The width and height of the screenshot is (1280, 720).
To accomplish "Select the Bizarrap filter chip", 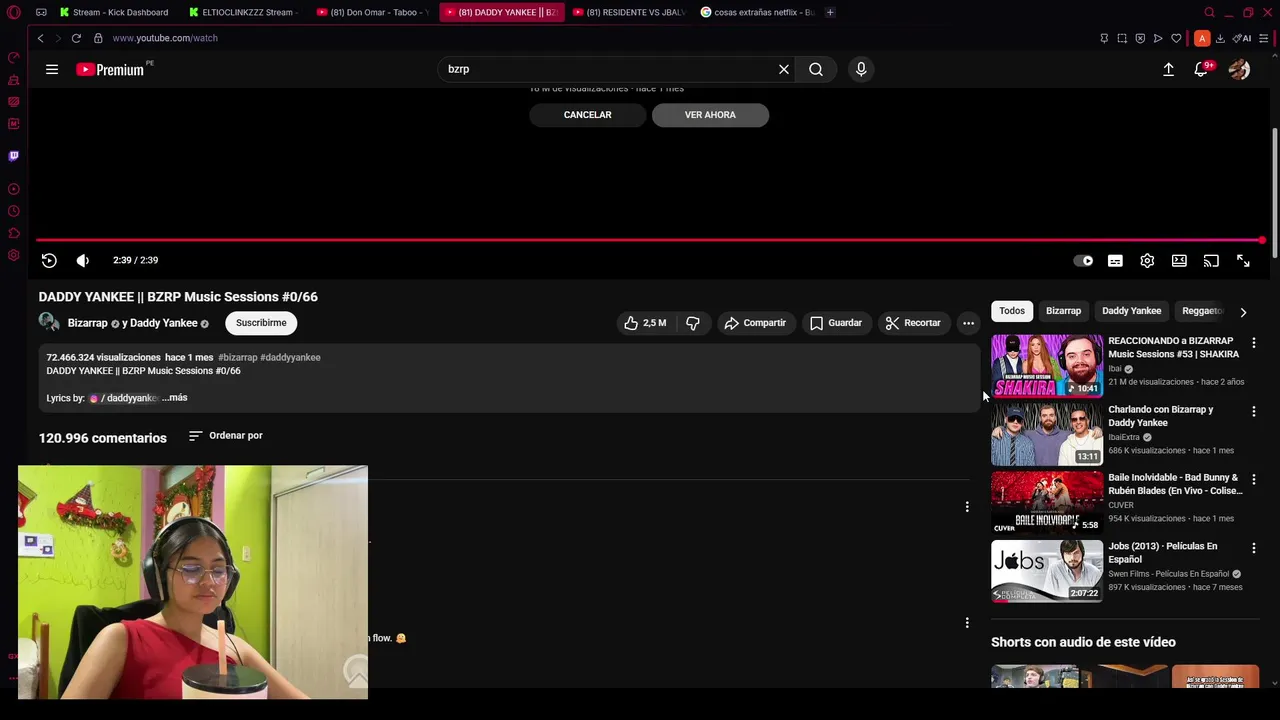I will click(x=1063, y=311).
